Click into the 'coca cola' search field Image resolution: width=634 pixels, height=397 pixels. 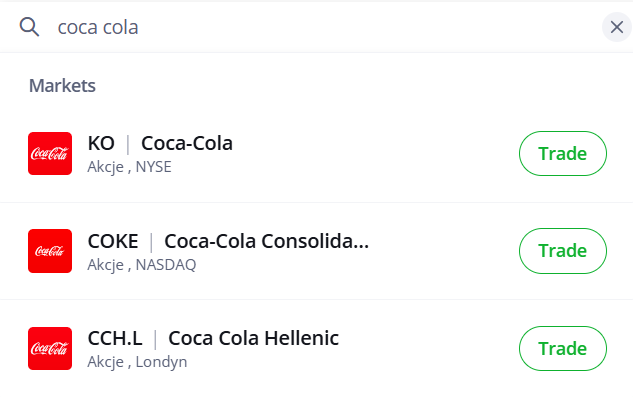click(x=323, y=27)
